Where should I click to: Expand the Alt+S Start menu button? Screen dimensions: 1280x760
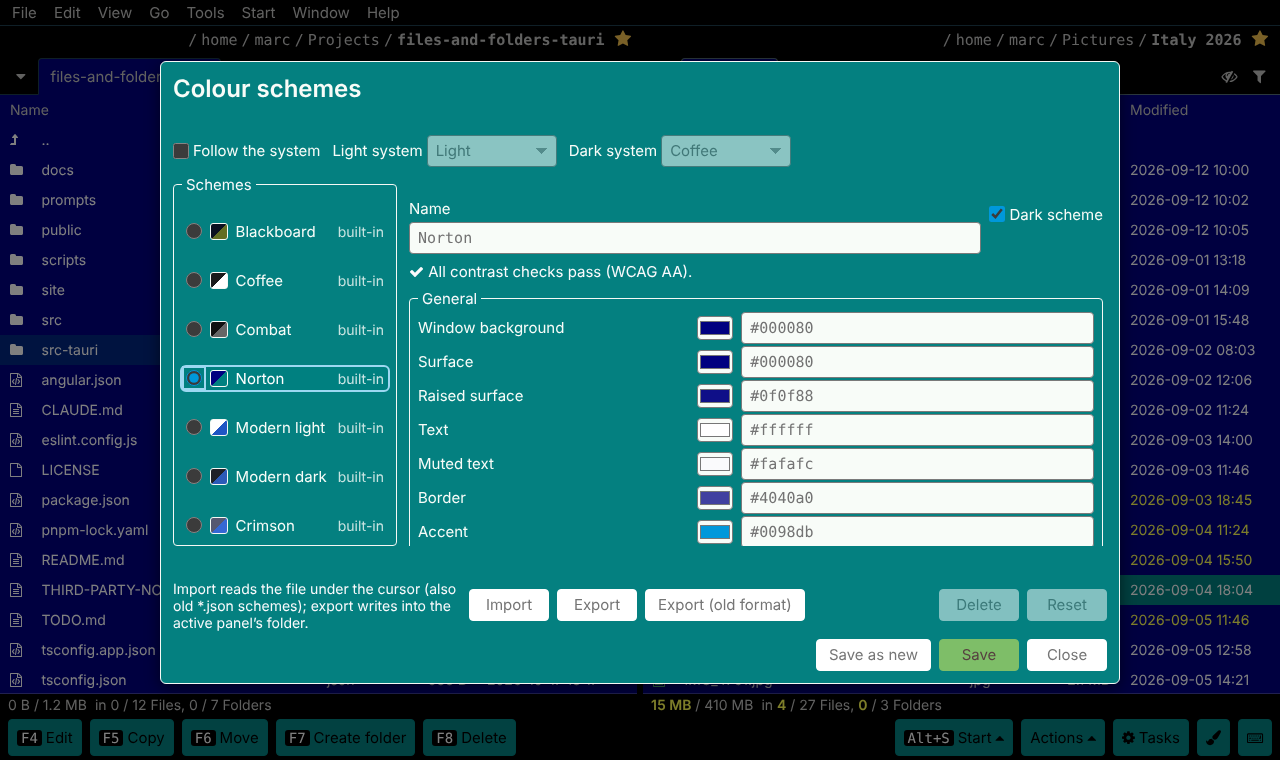click(954, 738)
